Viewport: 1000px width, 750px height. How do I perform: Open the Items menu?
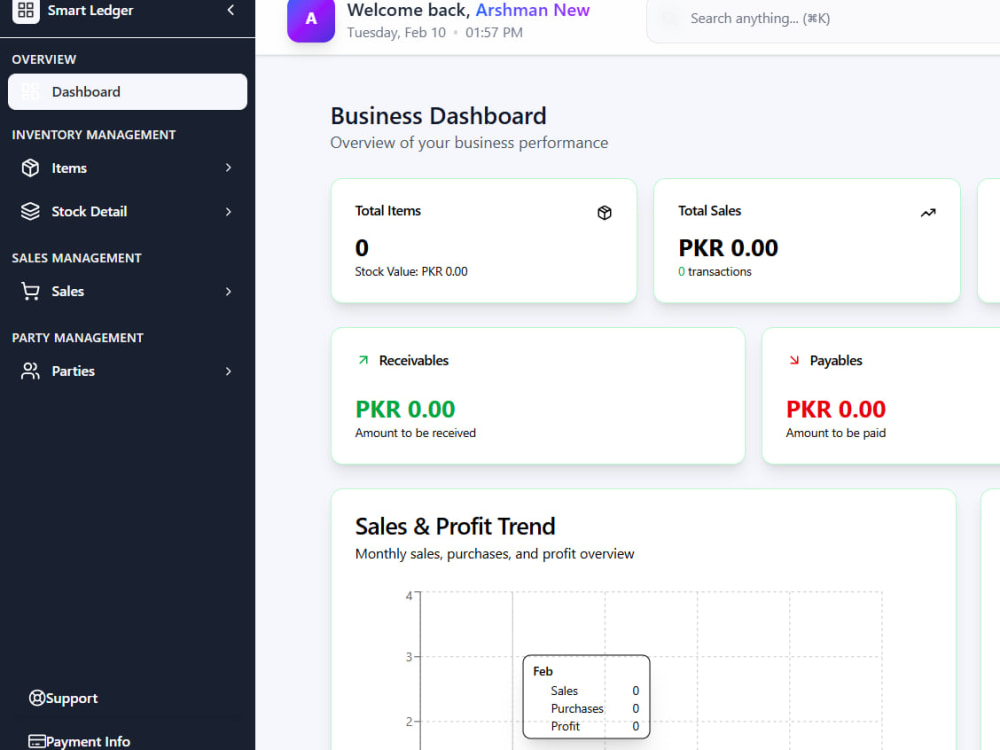tap(128, 168)
